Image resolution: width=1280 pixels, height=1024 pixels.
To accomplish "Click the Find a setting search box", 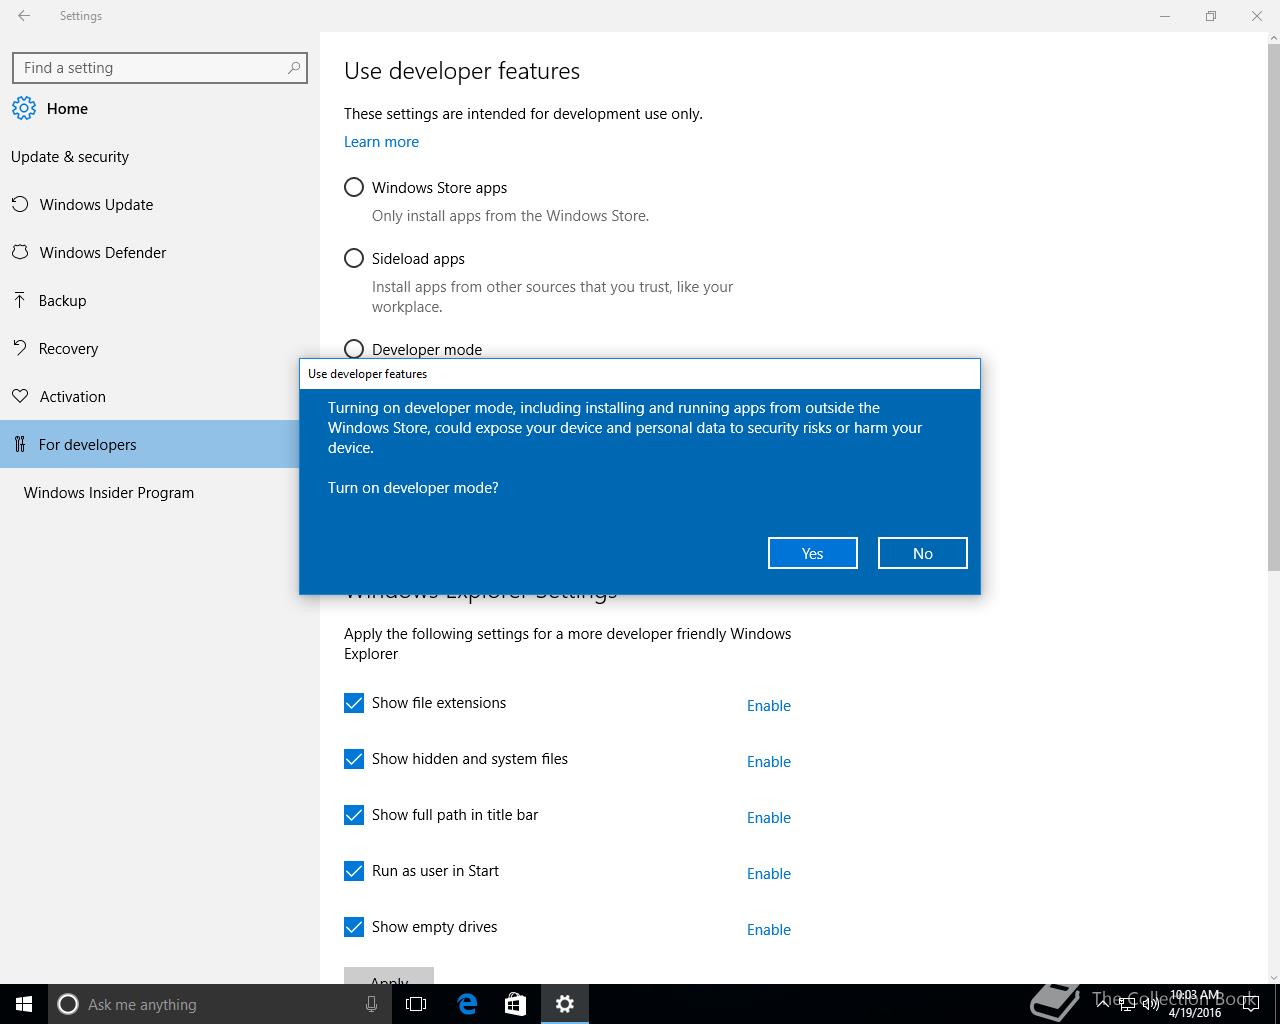I will [x=160, y=68].
